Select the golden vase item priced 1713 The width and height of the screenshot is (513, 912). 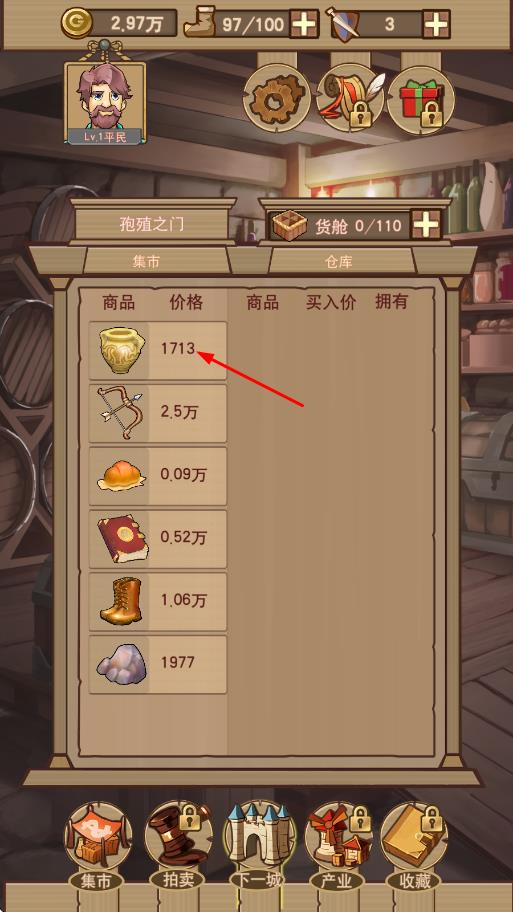click(x=158, y=350)
